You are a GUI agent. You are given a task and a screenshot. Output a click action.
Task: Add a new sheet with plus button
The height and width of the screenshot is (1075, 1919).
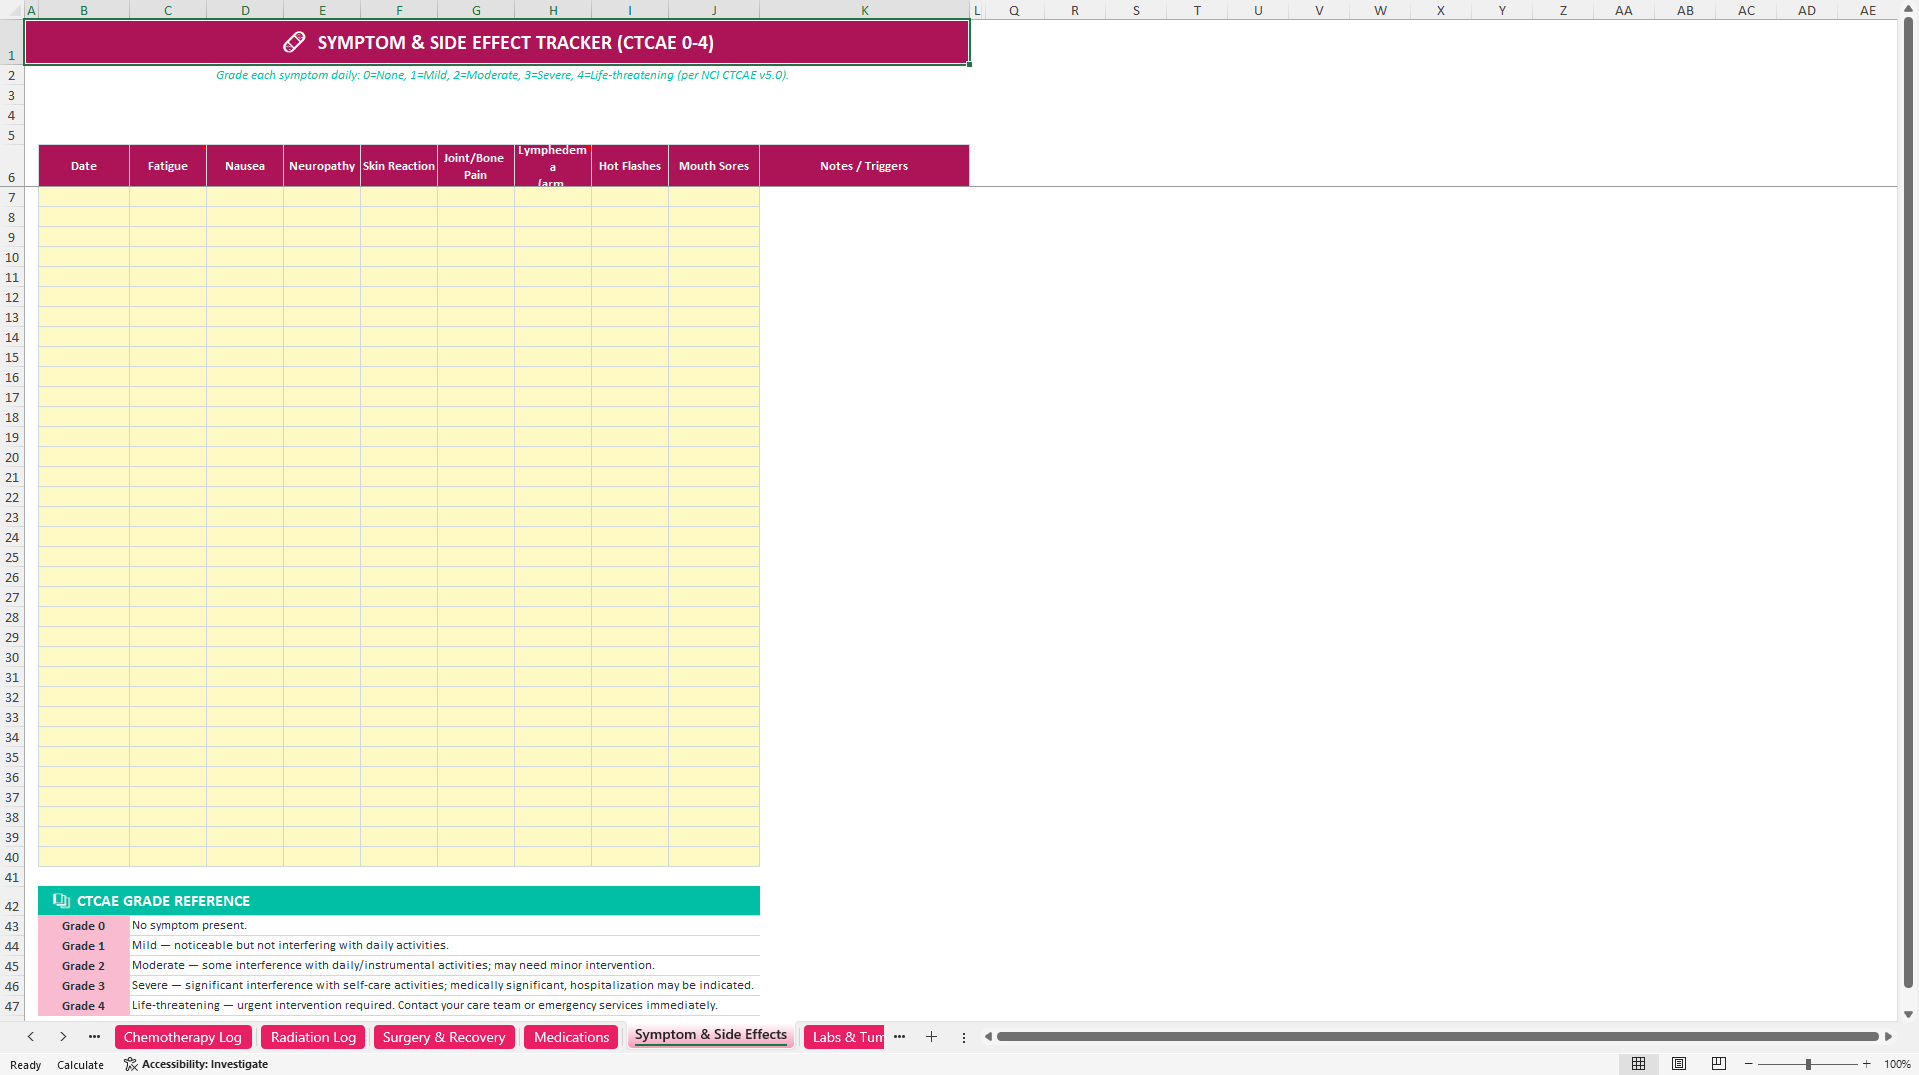tap(931, 1037)
